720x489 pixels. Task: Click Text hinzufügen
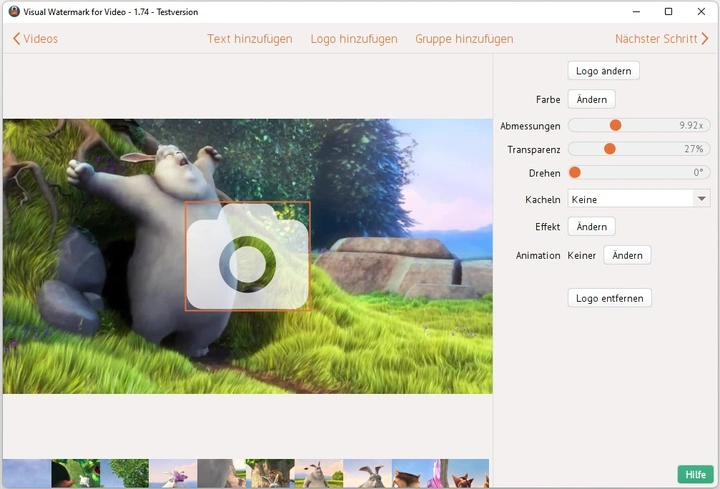[x=249, y=39]
